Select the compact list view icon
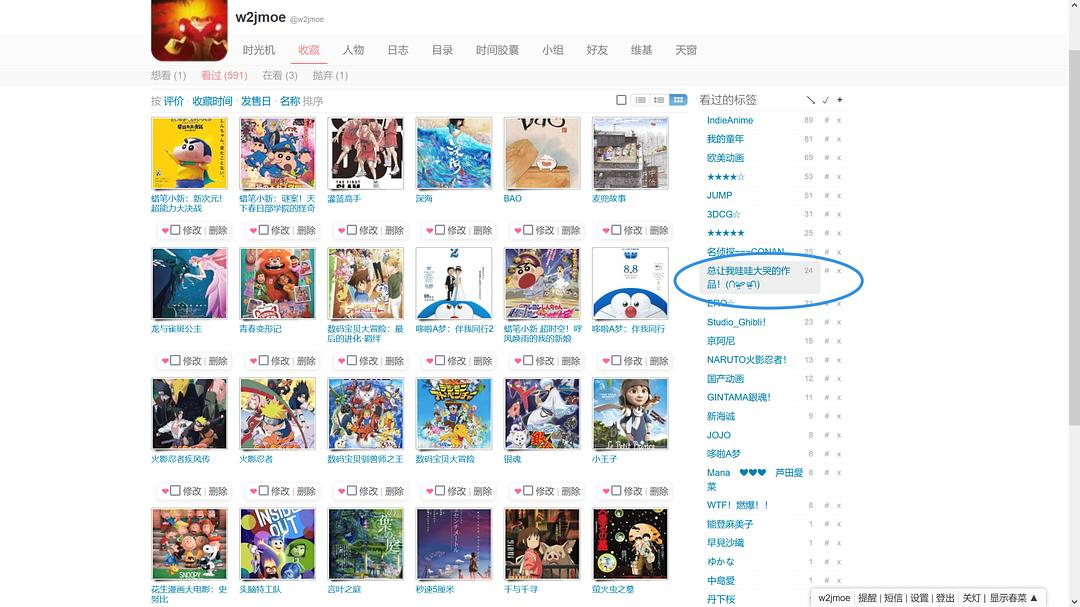The height and width of the screenshot is (607, 1080). click(x=659, y=100)
